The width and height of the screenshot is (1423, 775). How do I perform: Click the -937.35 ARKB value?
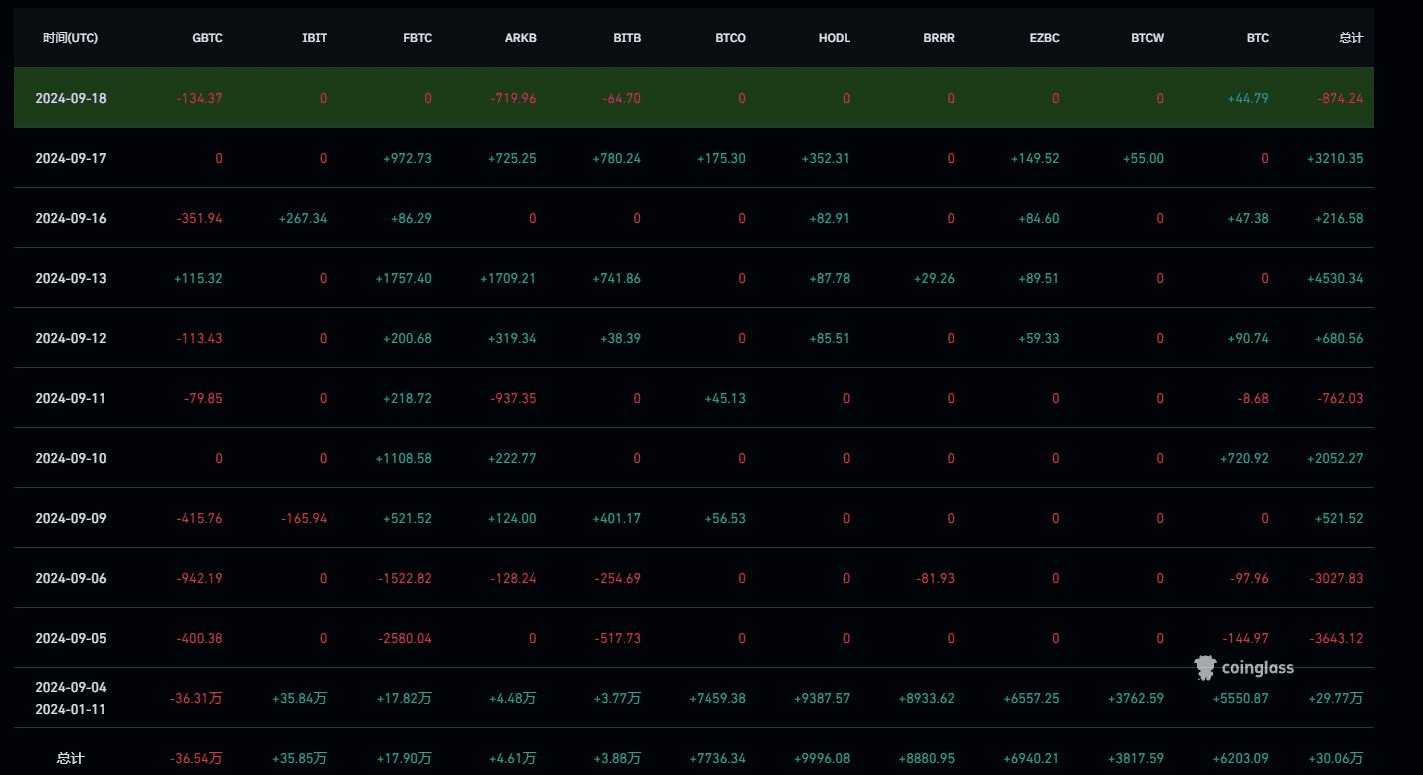(x=513, y=398)
